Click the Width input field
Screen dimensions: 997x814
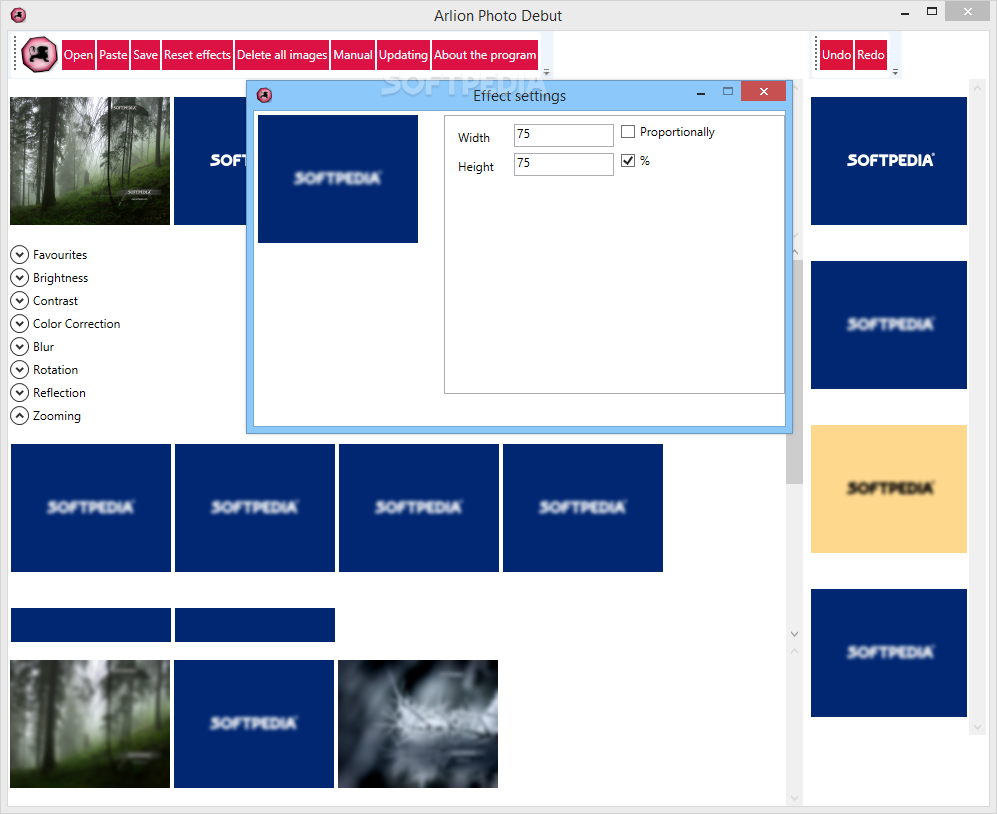(563, 135)
